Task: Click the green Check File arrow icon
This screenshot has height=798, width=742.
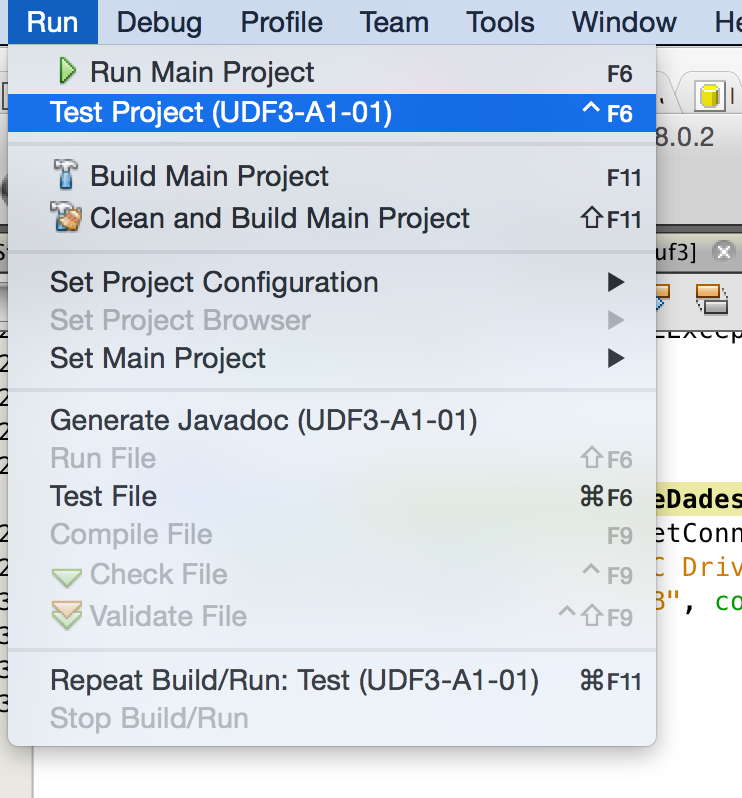Action: 67,577
